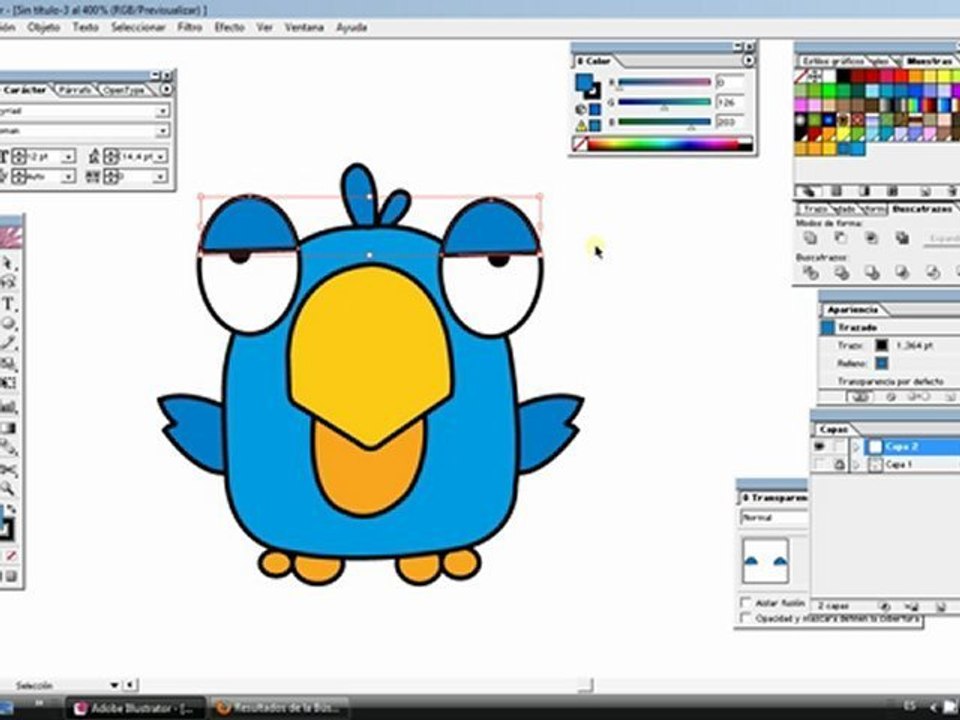Open the Filtro menu
The height and width of the screenshot is (720, 960).
[x=190, y=27]
